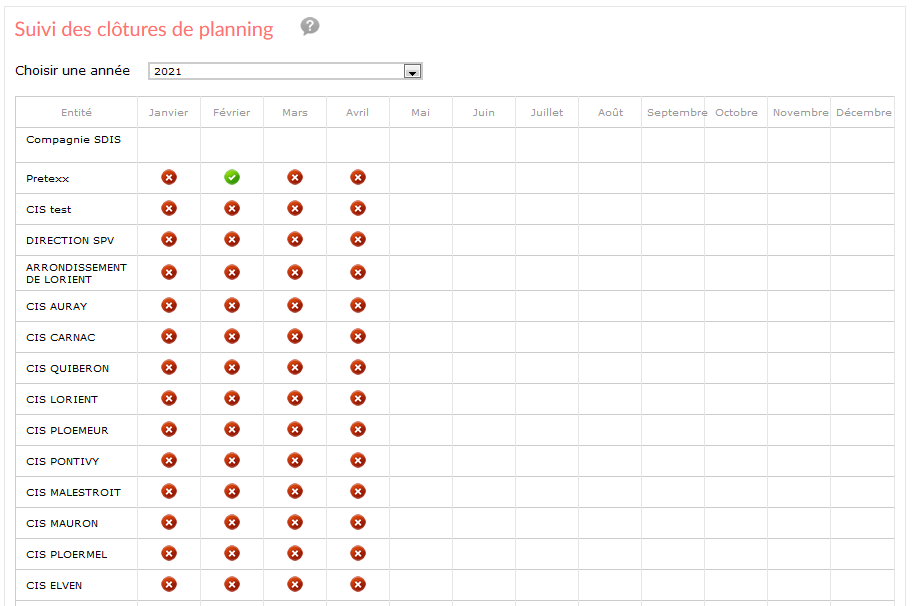Click red cross for CIS CARNAC in Janvier

(169, 336)
